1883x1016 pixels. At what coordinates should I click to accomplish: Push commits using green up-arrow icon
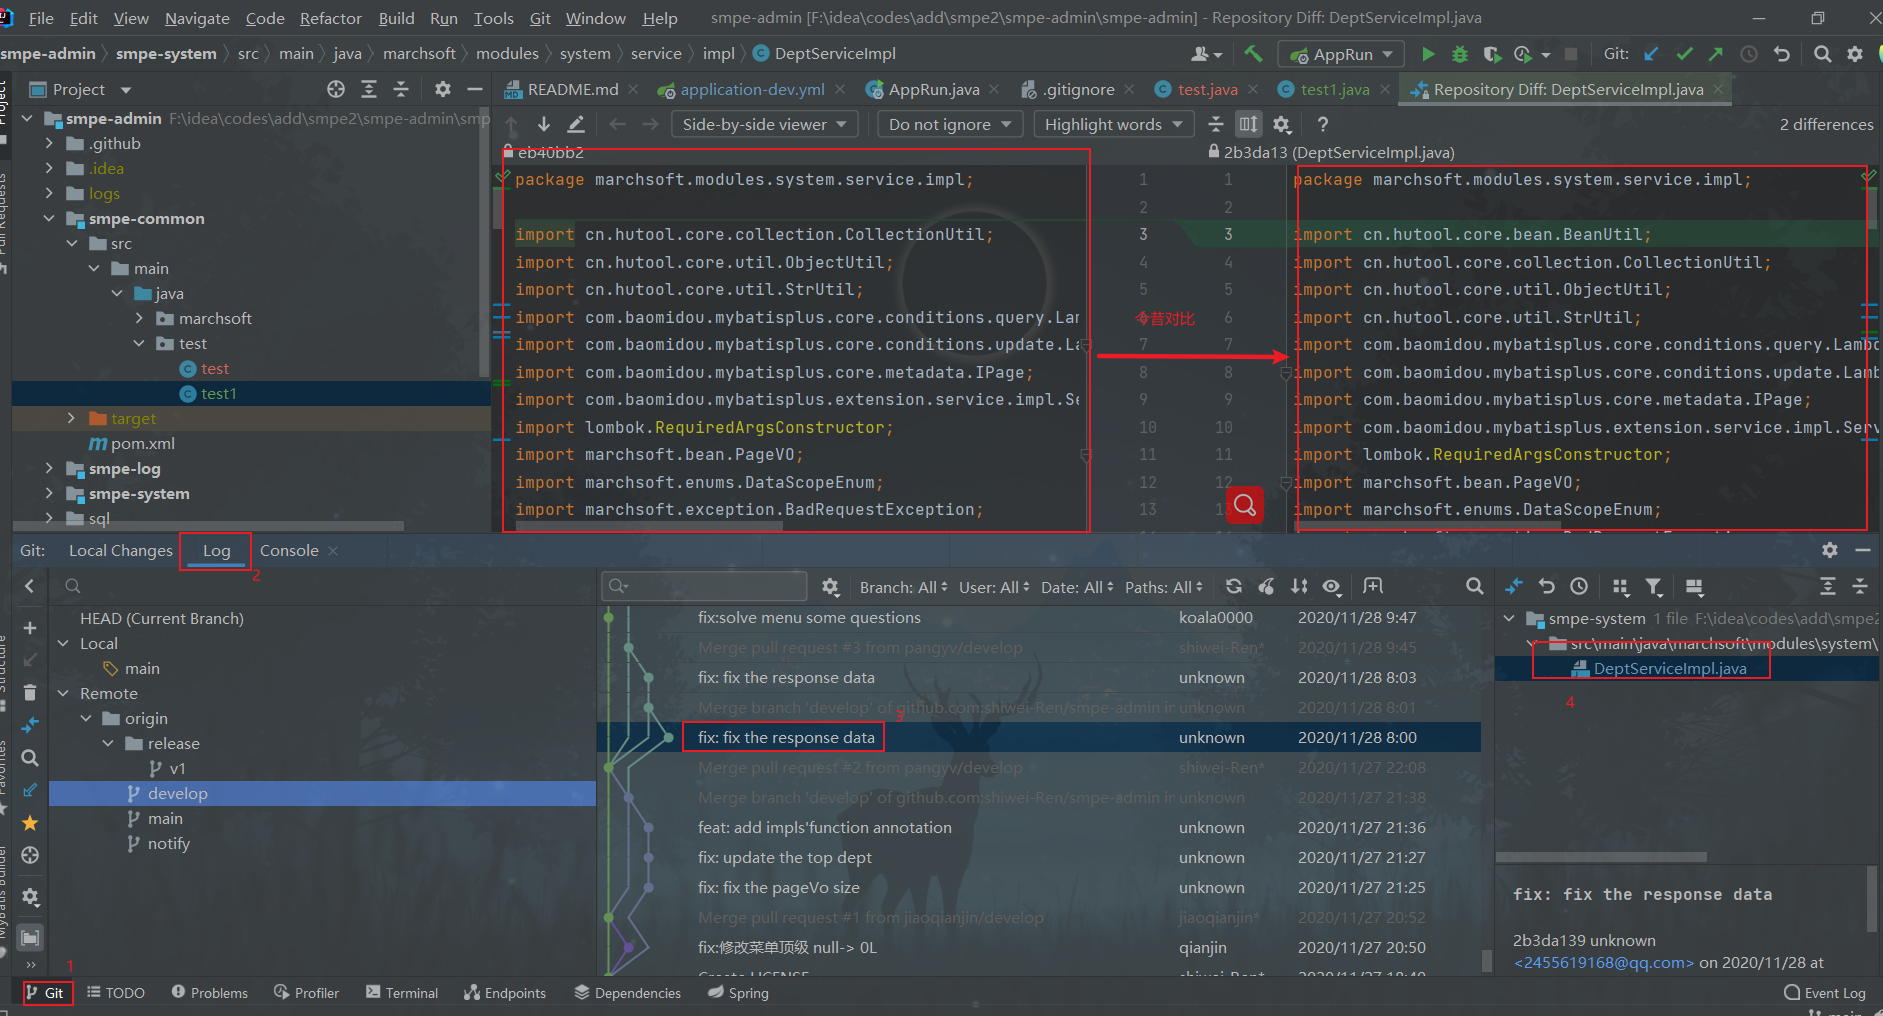[1716, 54]
